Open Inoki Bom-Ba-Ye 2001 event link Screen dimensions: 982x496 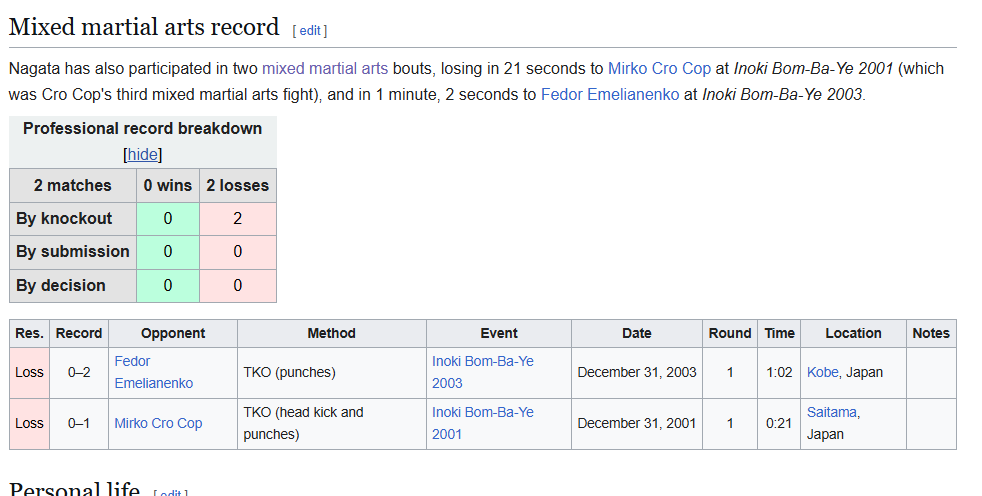[483, 423]
